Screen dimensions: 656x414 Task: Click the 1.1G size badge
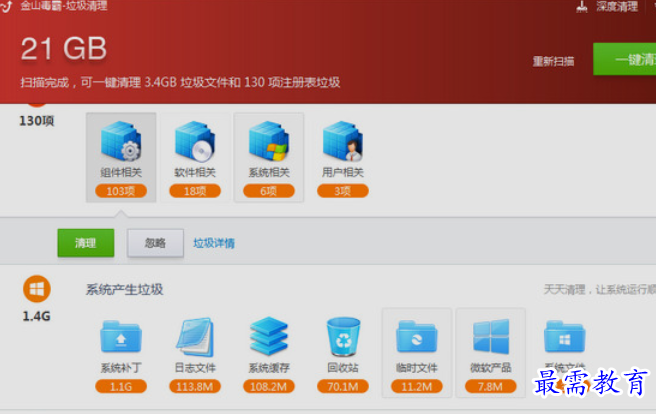click(x=121, y=386)
